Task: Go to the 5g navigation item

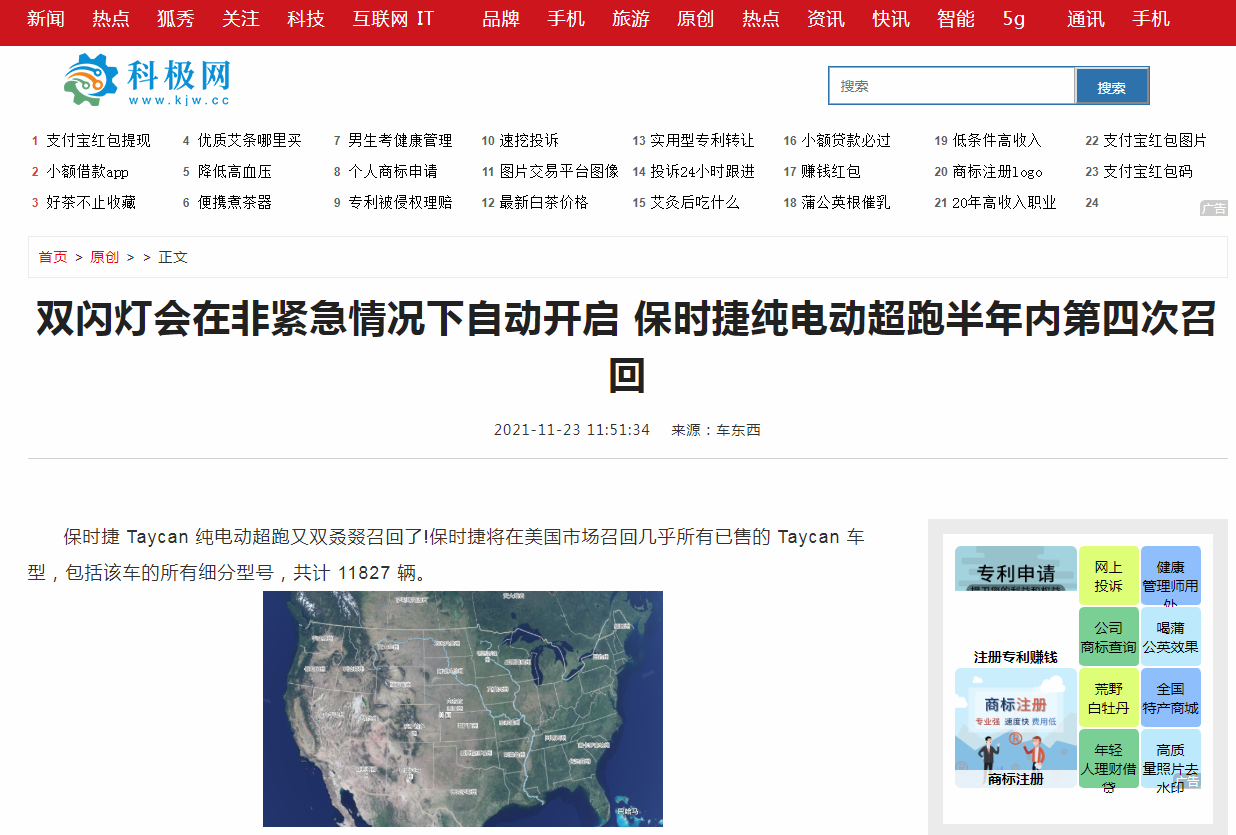Action: pos(1014,18)
